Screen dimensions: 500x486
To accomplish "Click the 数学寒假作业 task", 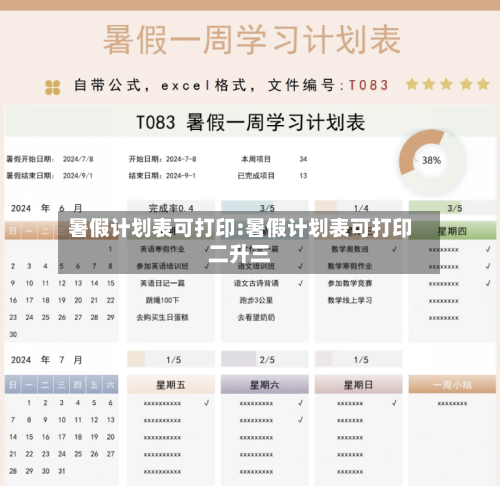I will (350, 266).
